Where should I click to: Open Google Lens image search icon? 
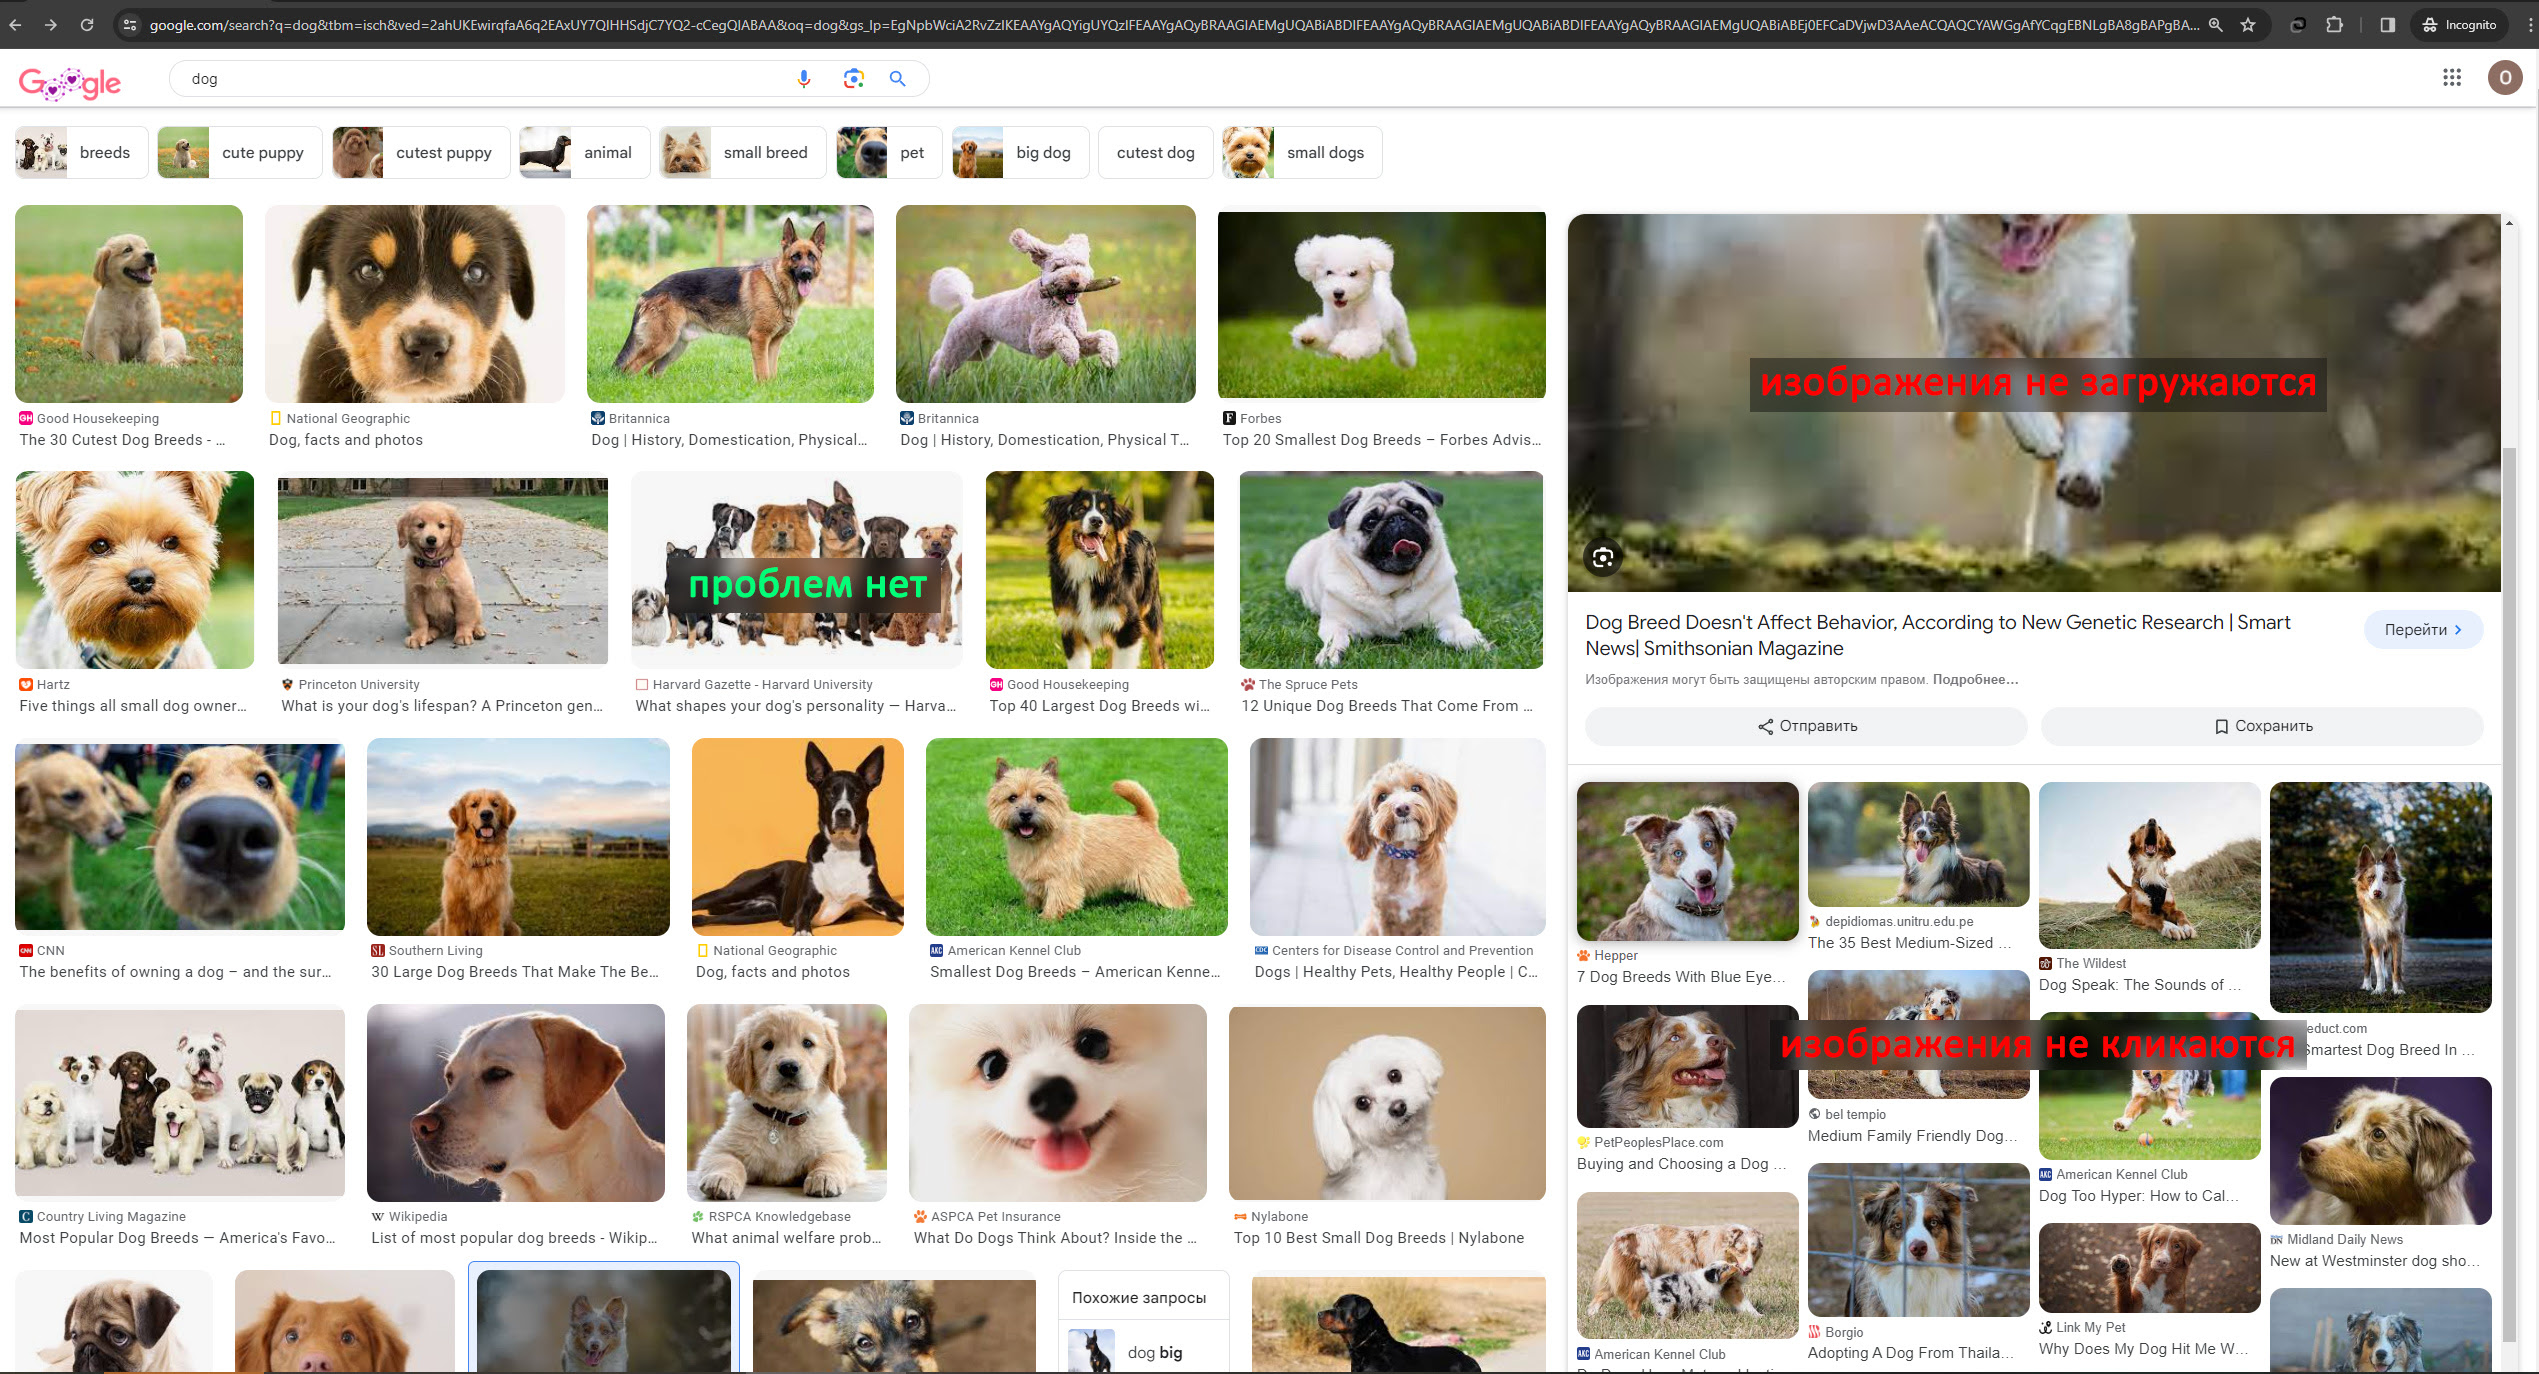point(853,79)
